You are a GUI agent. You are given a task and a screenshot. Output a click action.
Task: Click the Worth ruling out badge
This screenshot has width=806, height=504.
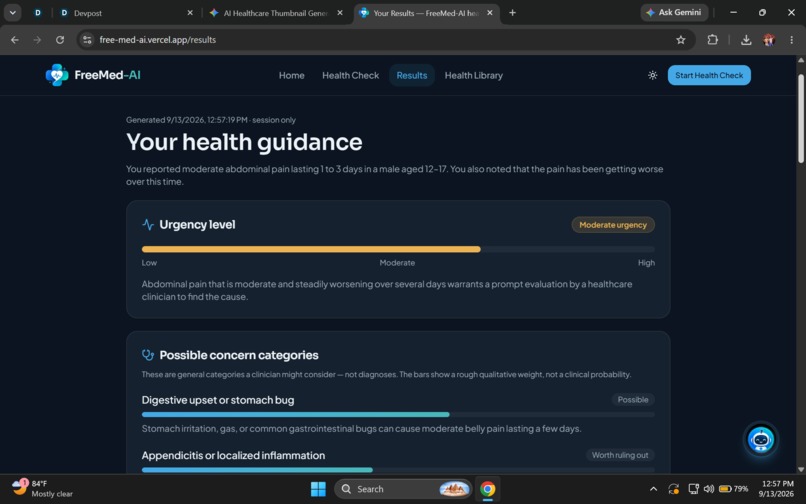(620, 455)
